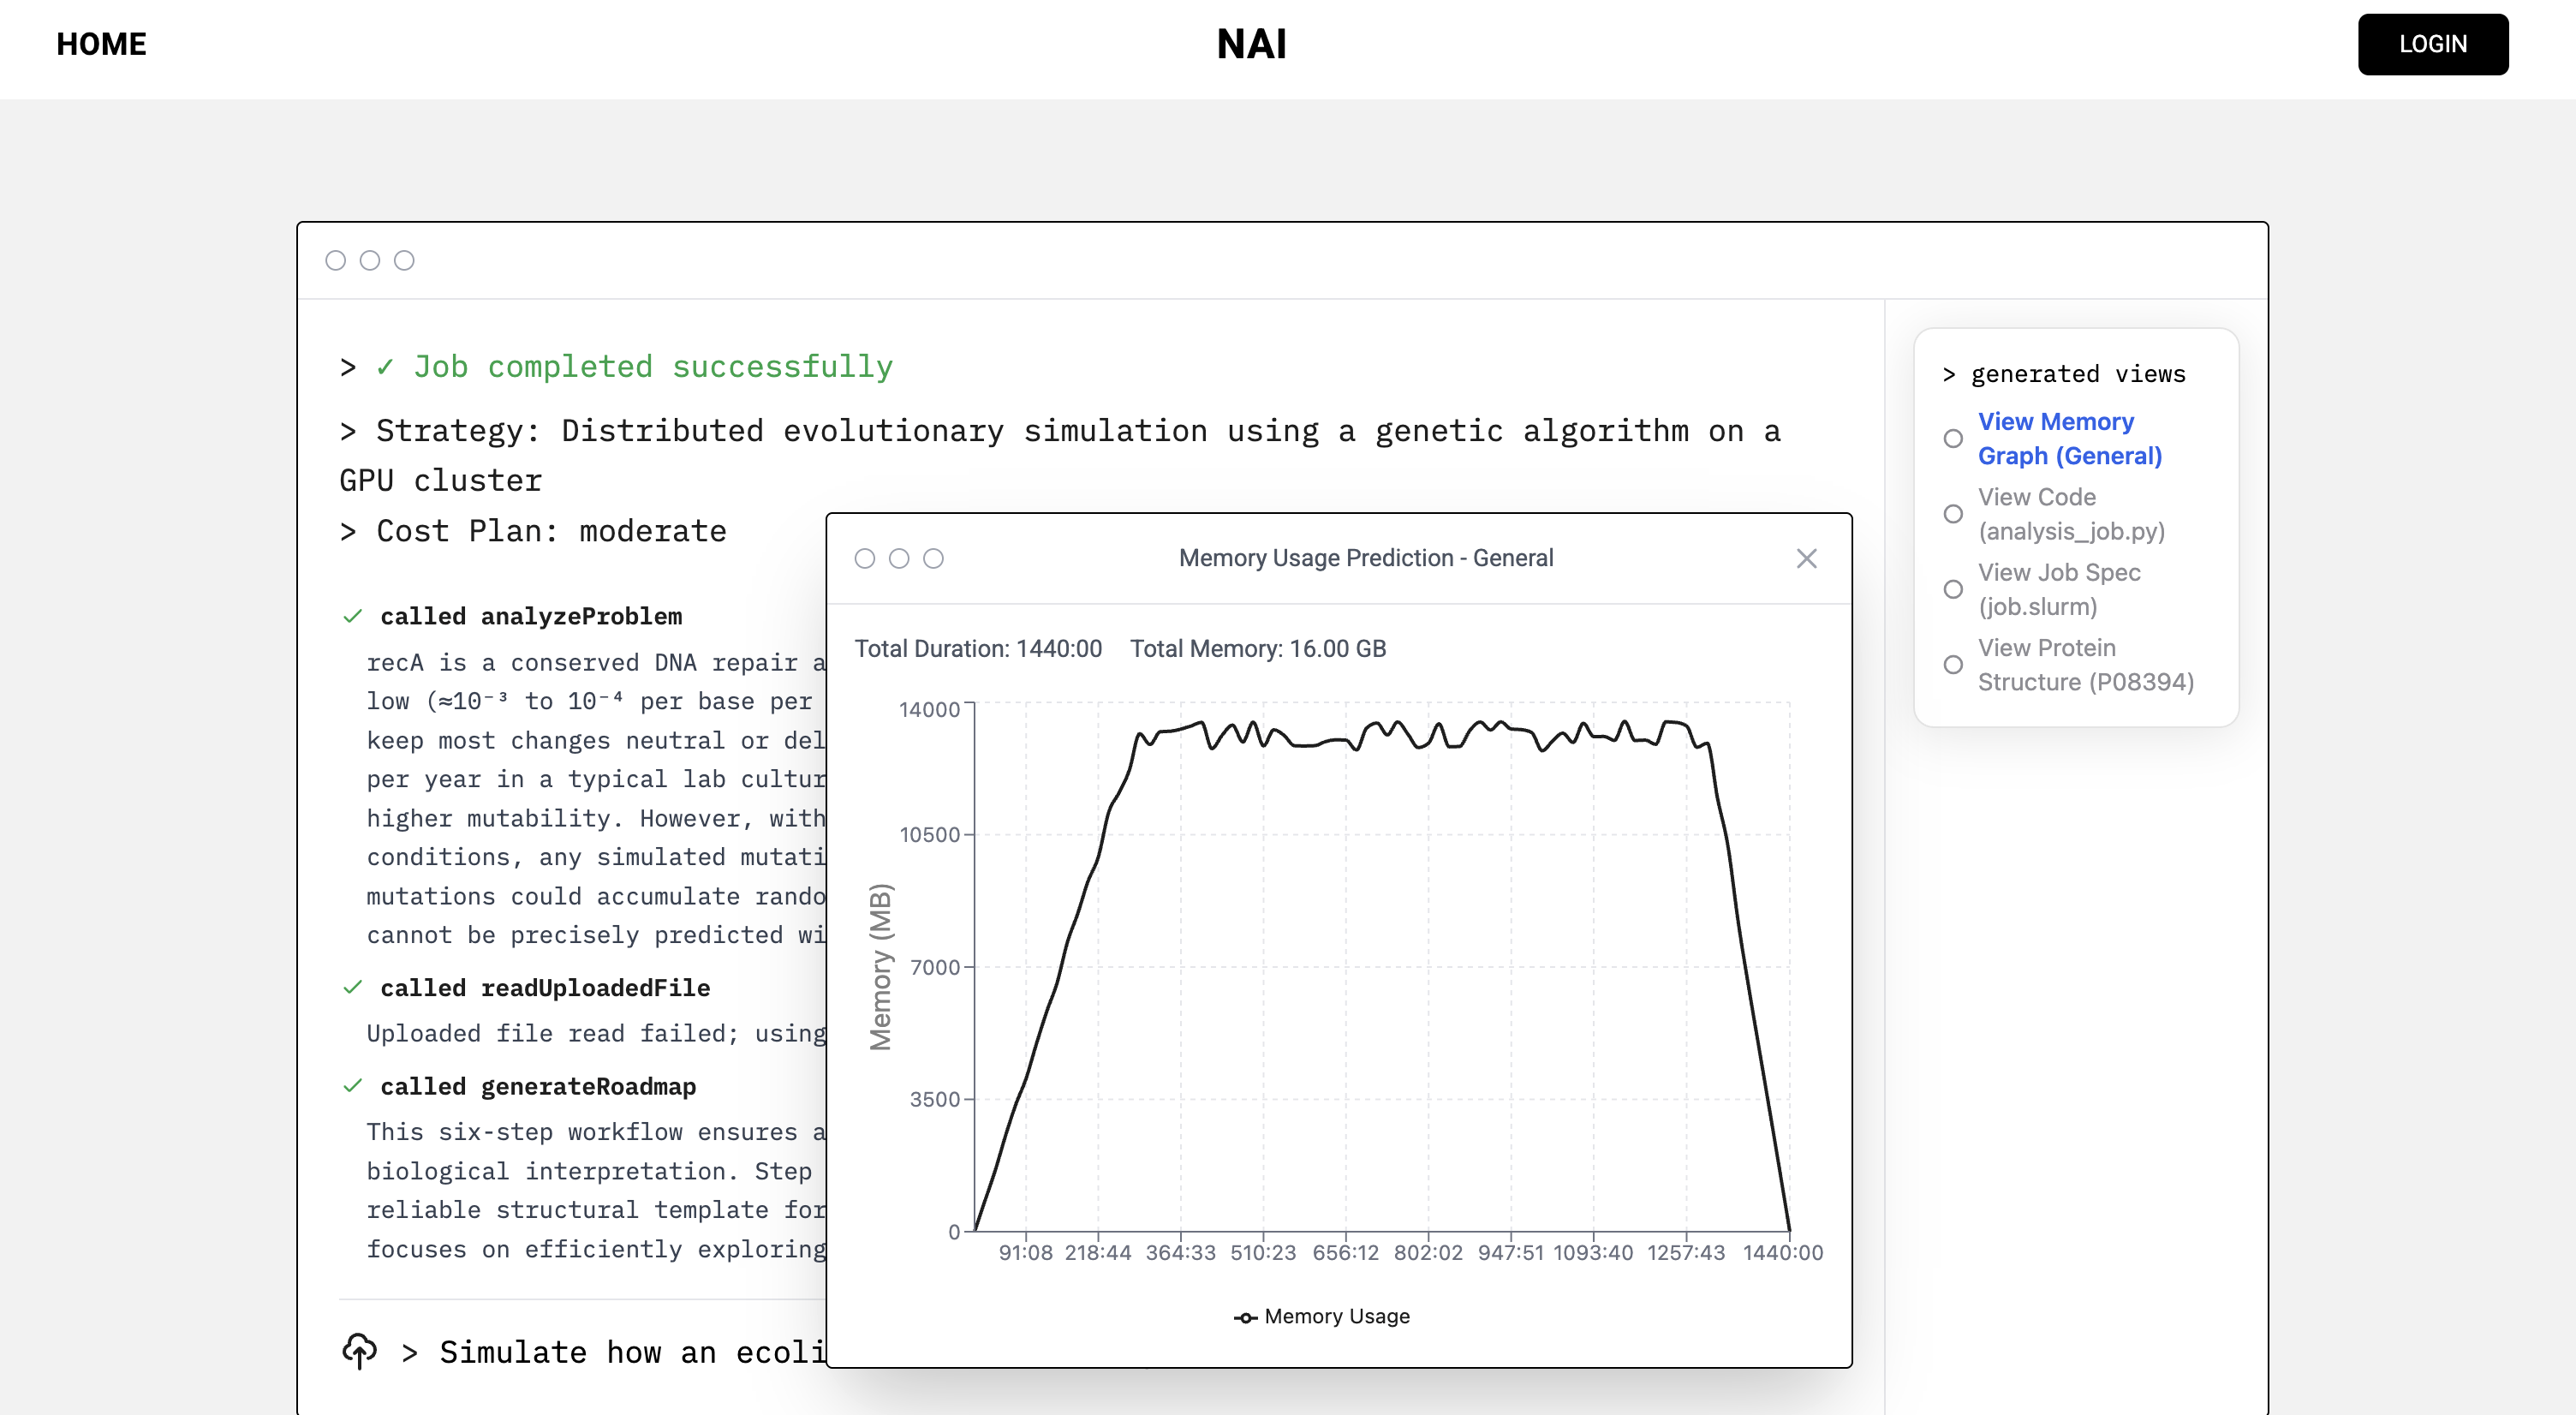Screen dimensions: 2576x1415
Task: Select View Protein Structure radio button
Action: [x=1953, y=664]
